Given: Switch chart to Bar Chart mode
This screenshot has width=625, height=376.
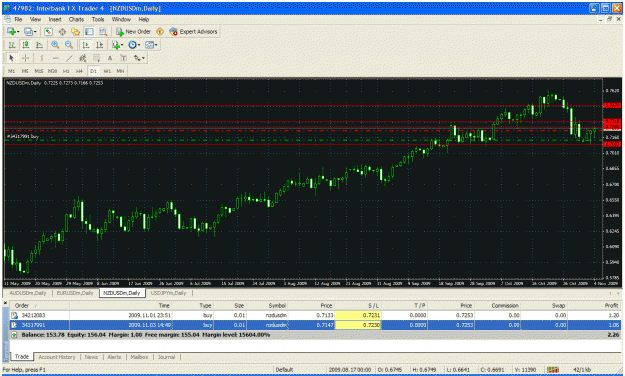Looking at the screenshot, I should (x=12, y=45).
